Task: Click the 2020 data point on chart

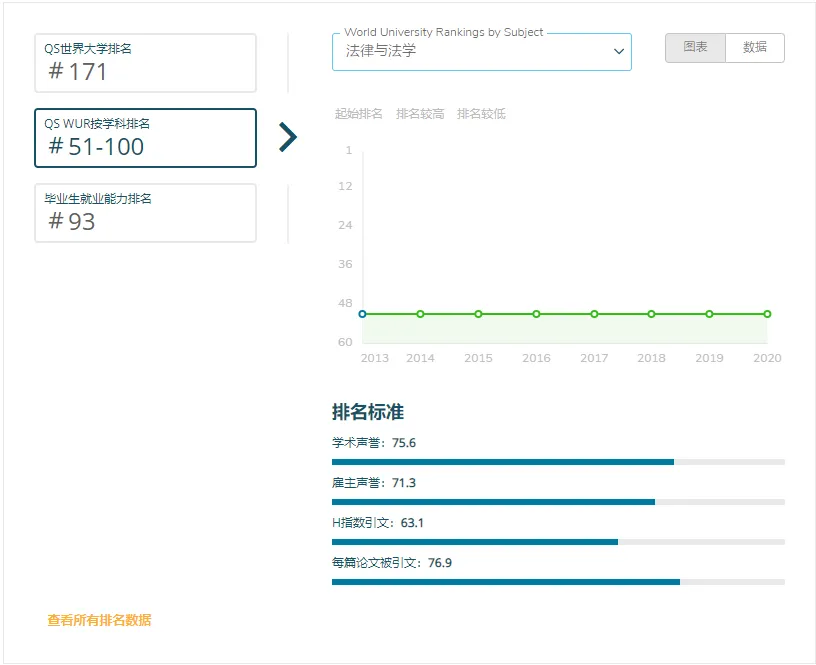Action: pyautogui.click(x=767, y=314)
